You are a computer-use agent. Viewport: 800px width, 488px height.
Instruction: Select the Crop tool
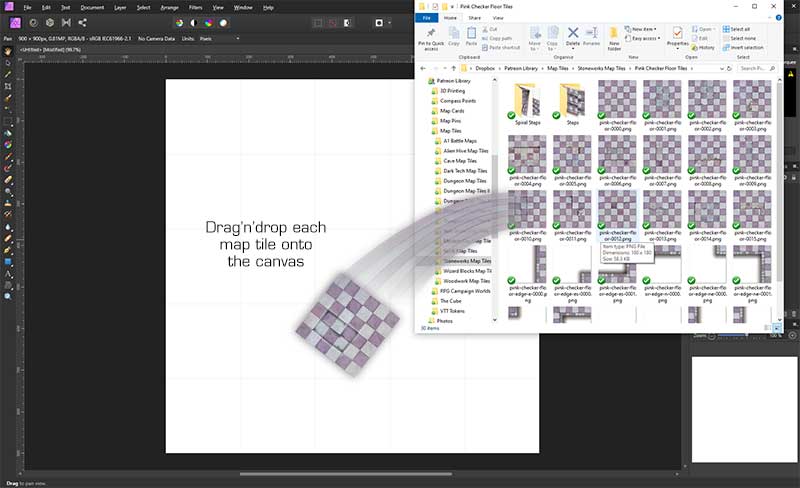tap(8, 86)
